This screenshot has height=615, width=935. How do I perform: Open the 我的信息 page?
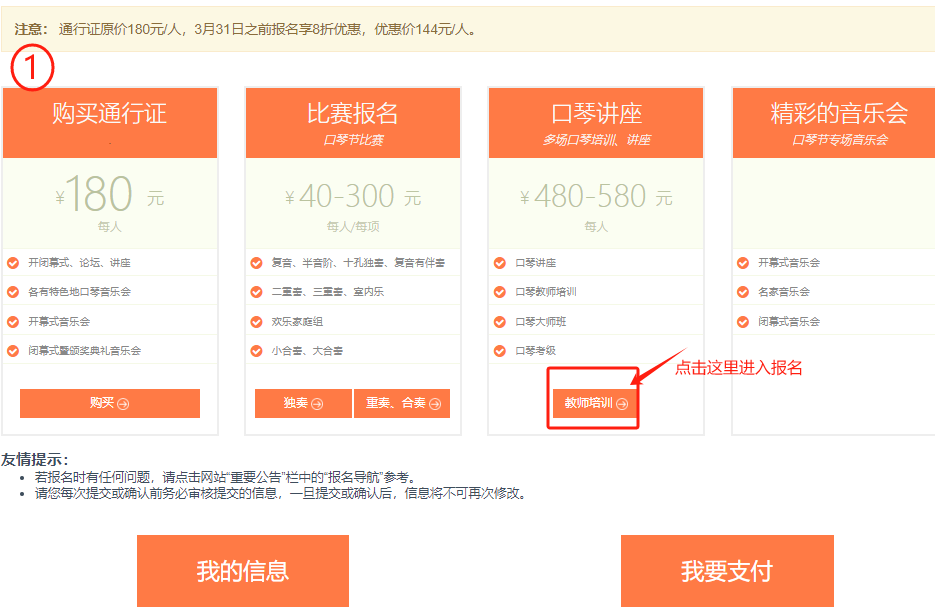tap(243, 571)
